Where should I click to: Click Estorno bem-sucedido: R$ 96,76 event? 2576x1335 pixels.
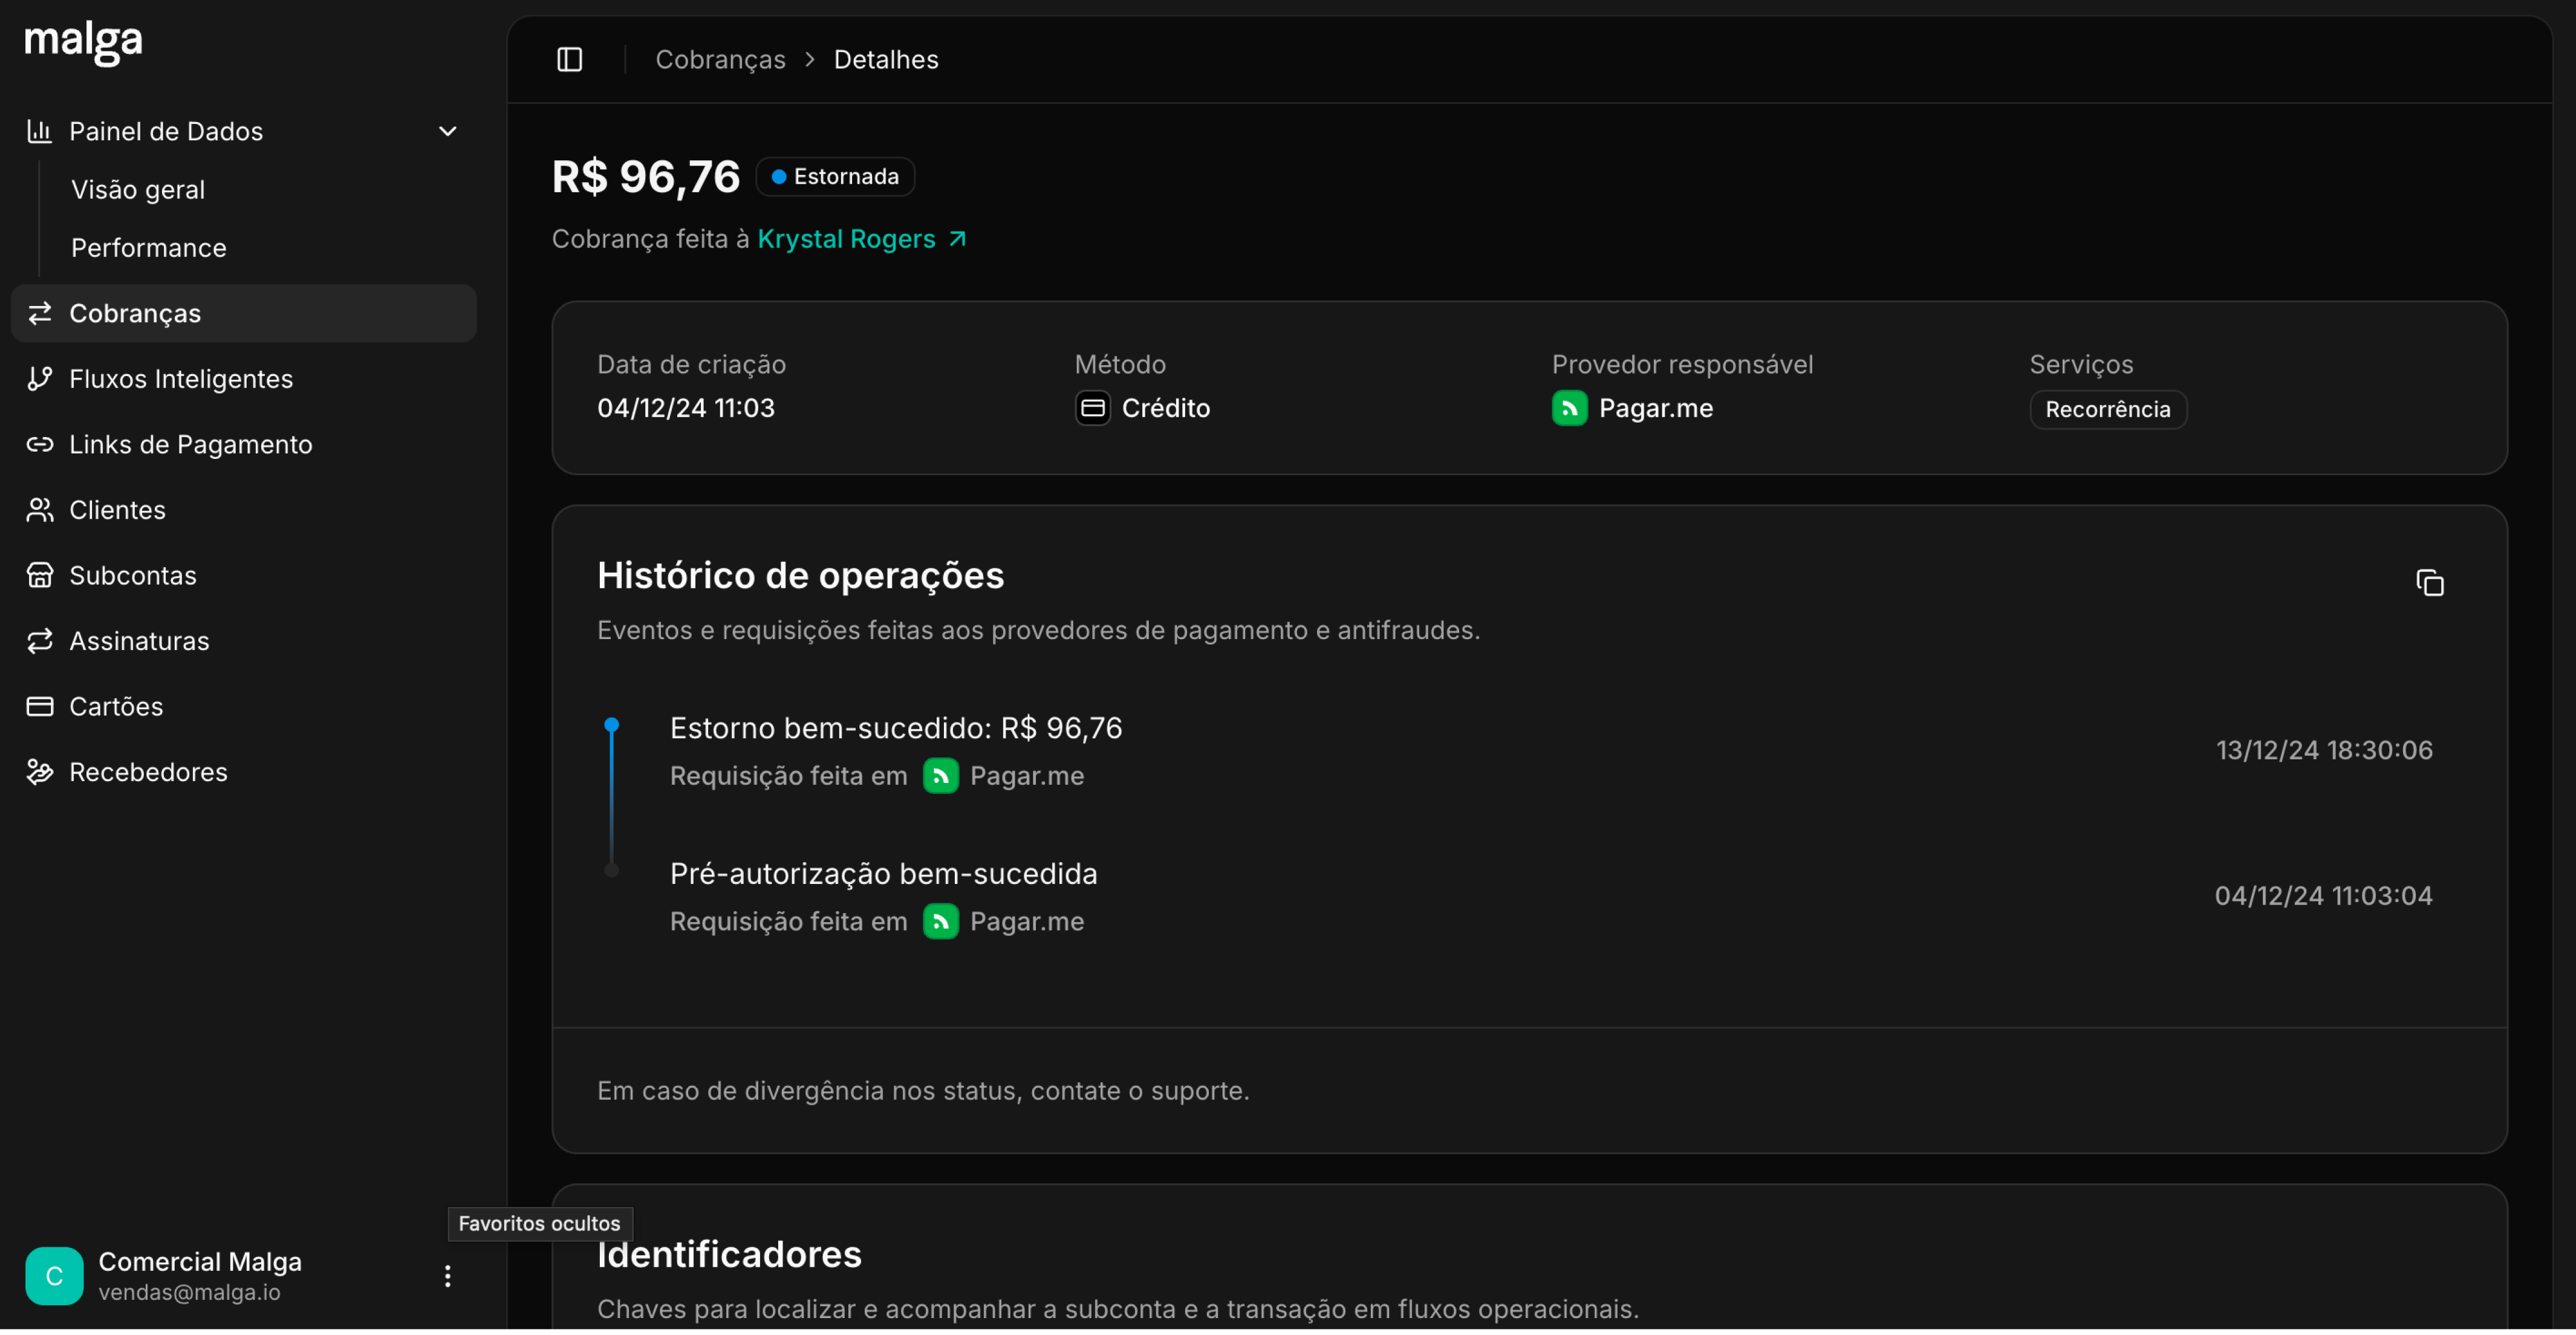(x=896, y=729)
